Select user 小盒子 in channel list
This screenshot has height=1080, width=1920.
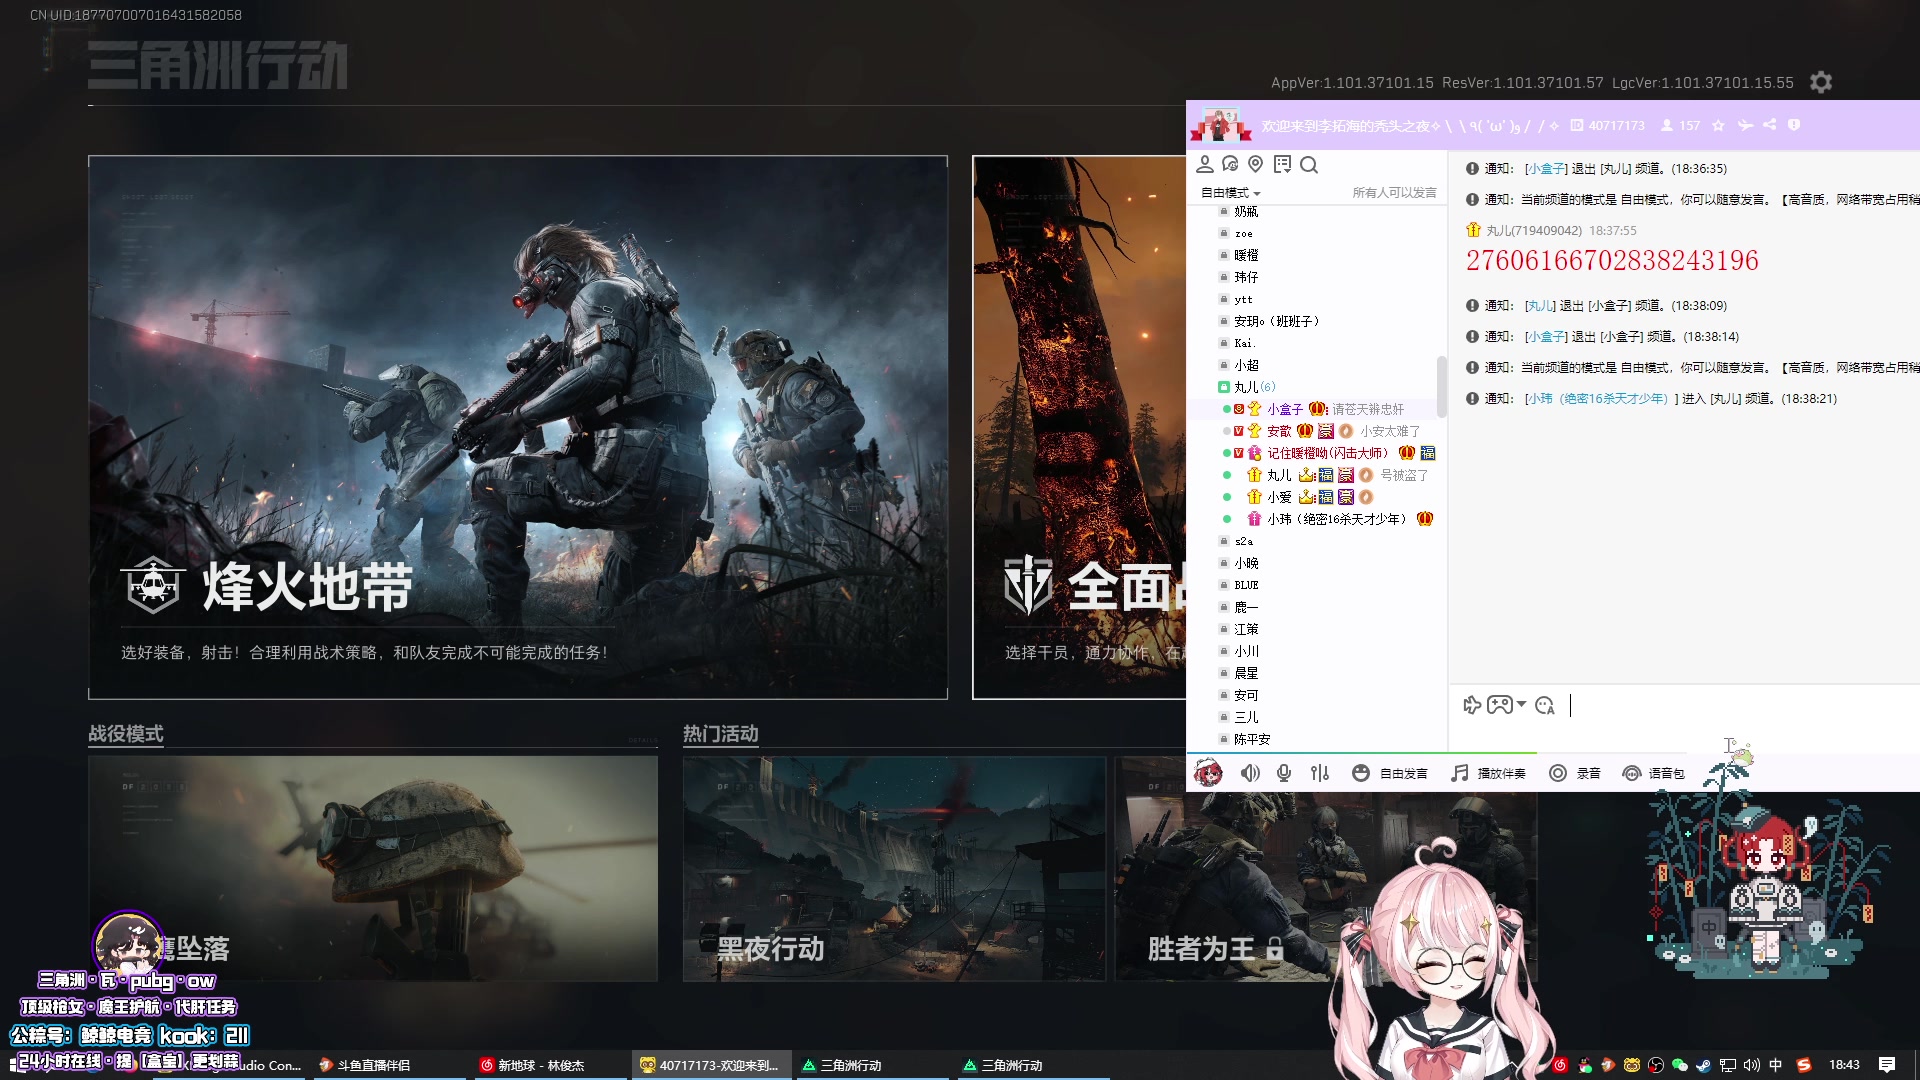pos(1285,409)
